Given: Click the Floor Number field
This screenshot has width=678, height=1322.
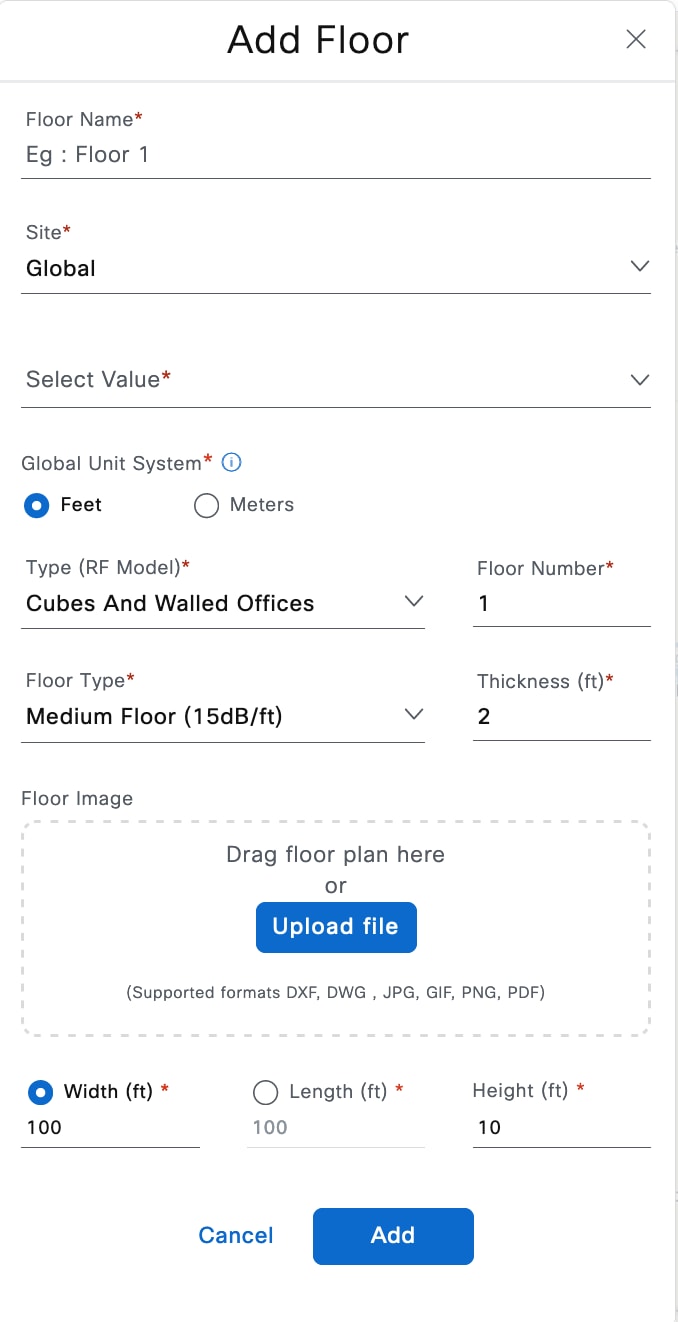Looking at the screenshot, I should (x=560, y=604).
